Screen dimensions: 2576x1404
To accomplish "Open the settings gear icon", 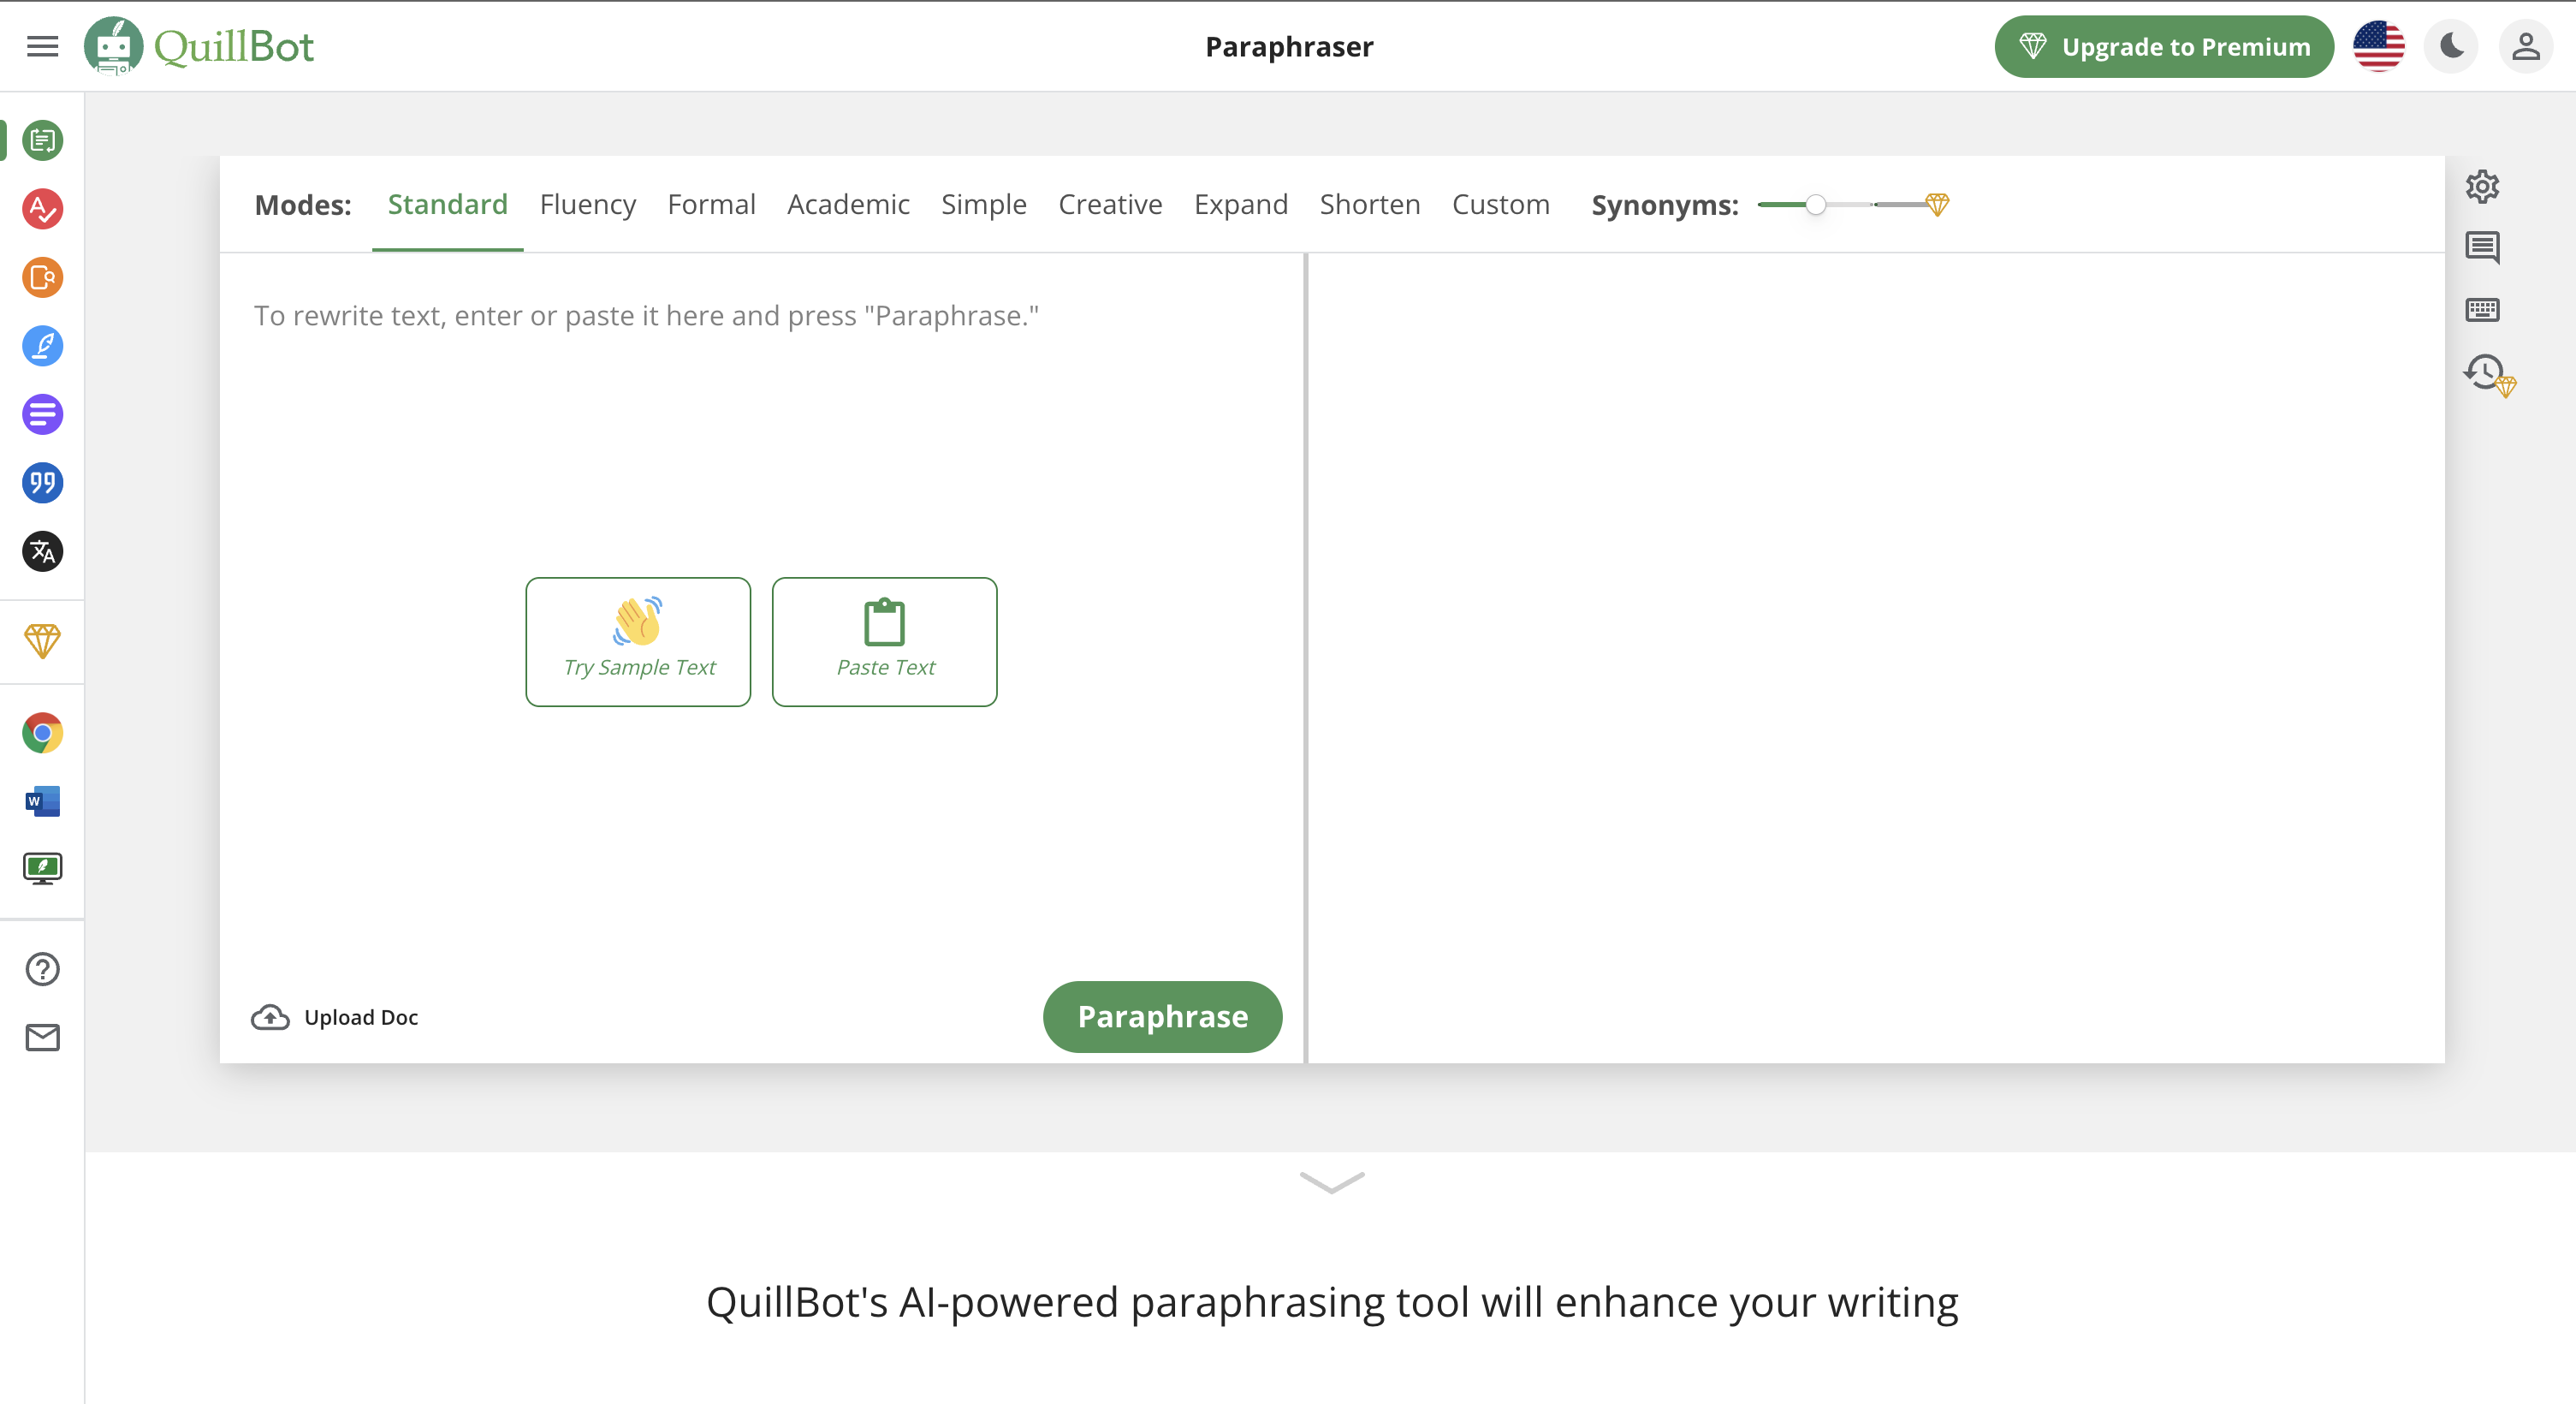I will tap(2482, 187).
